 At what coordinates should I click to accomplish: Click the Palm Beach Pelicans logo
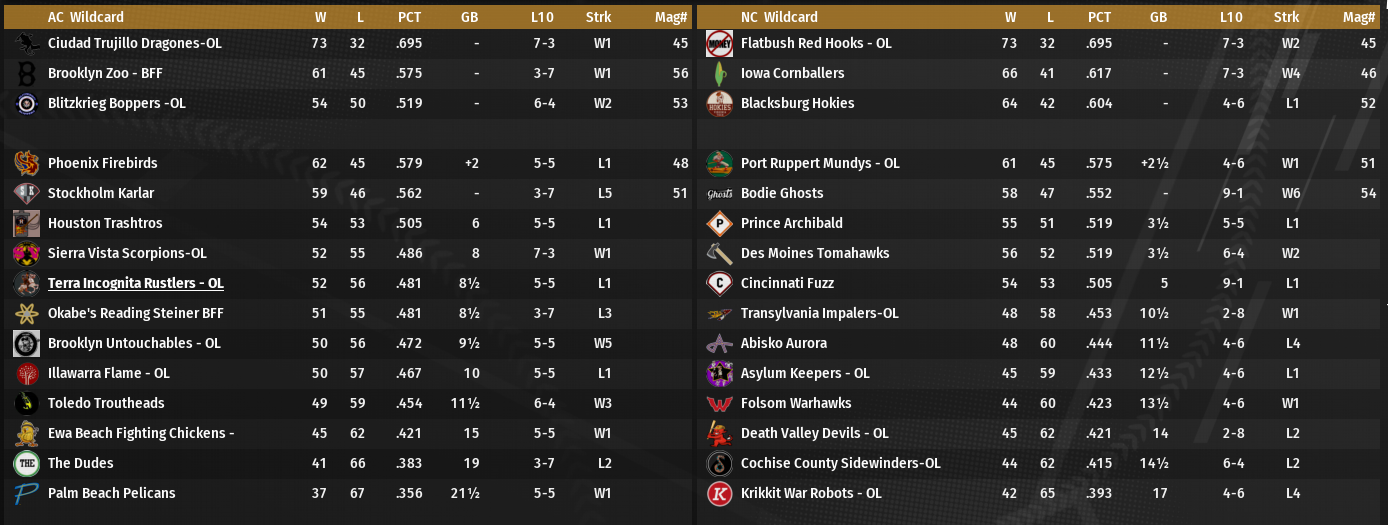click(26, 493)
